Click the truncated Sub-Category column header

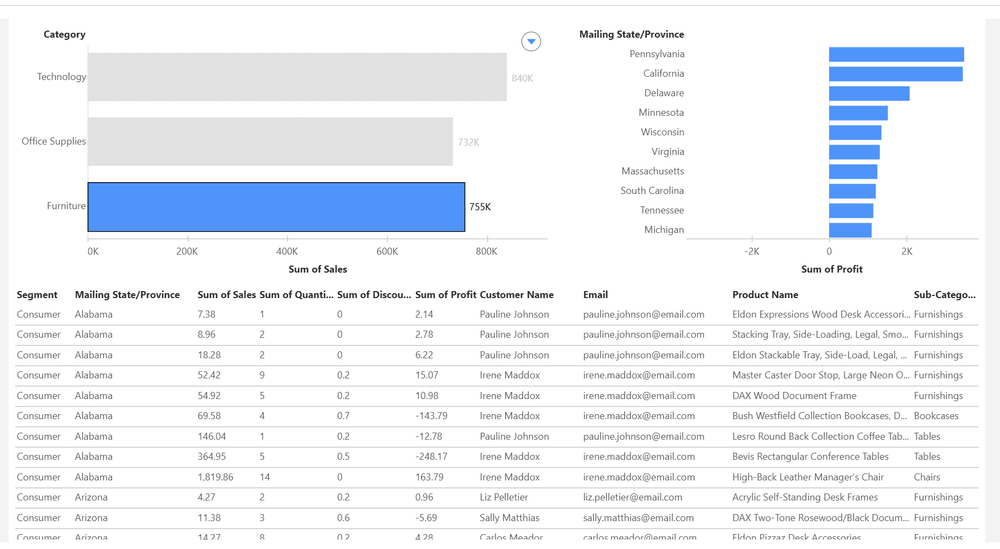943,295
